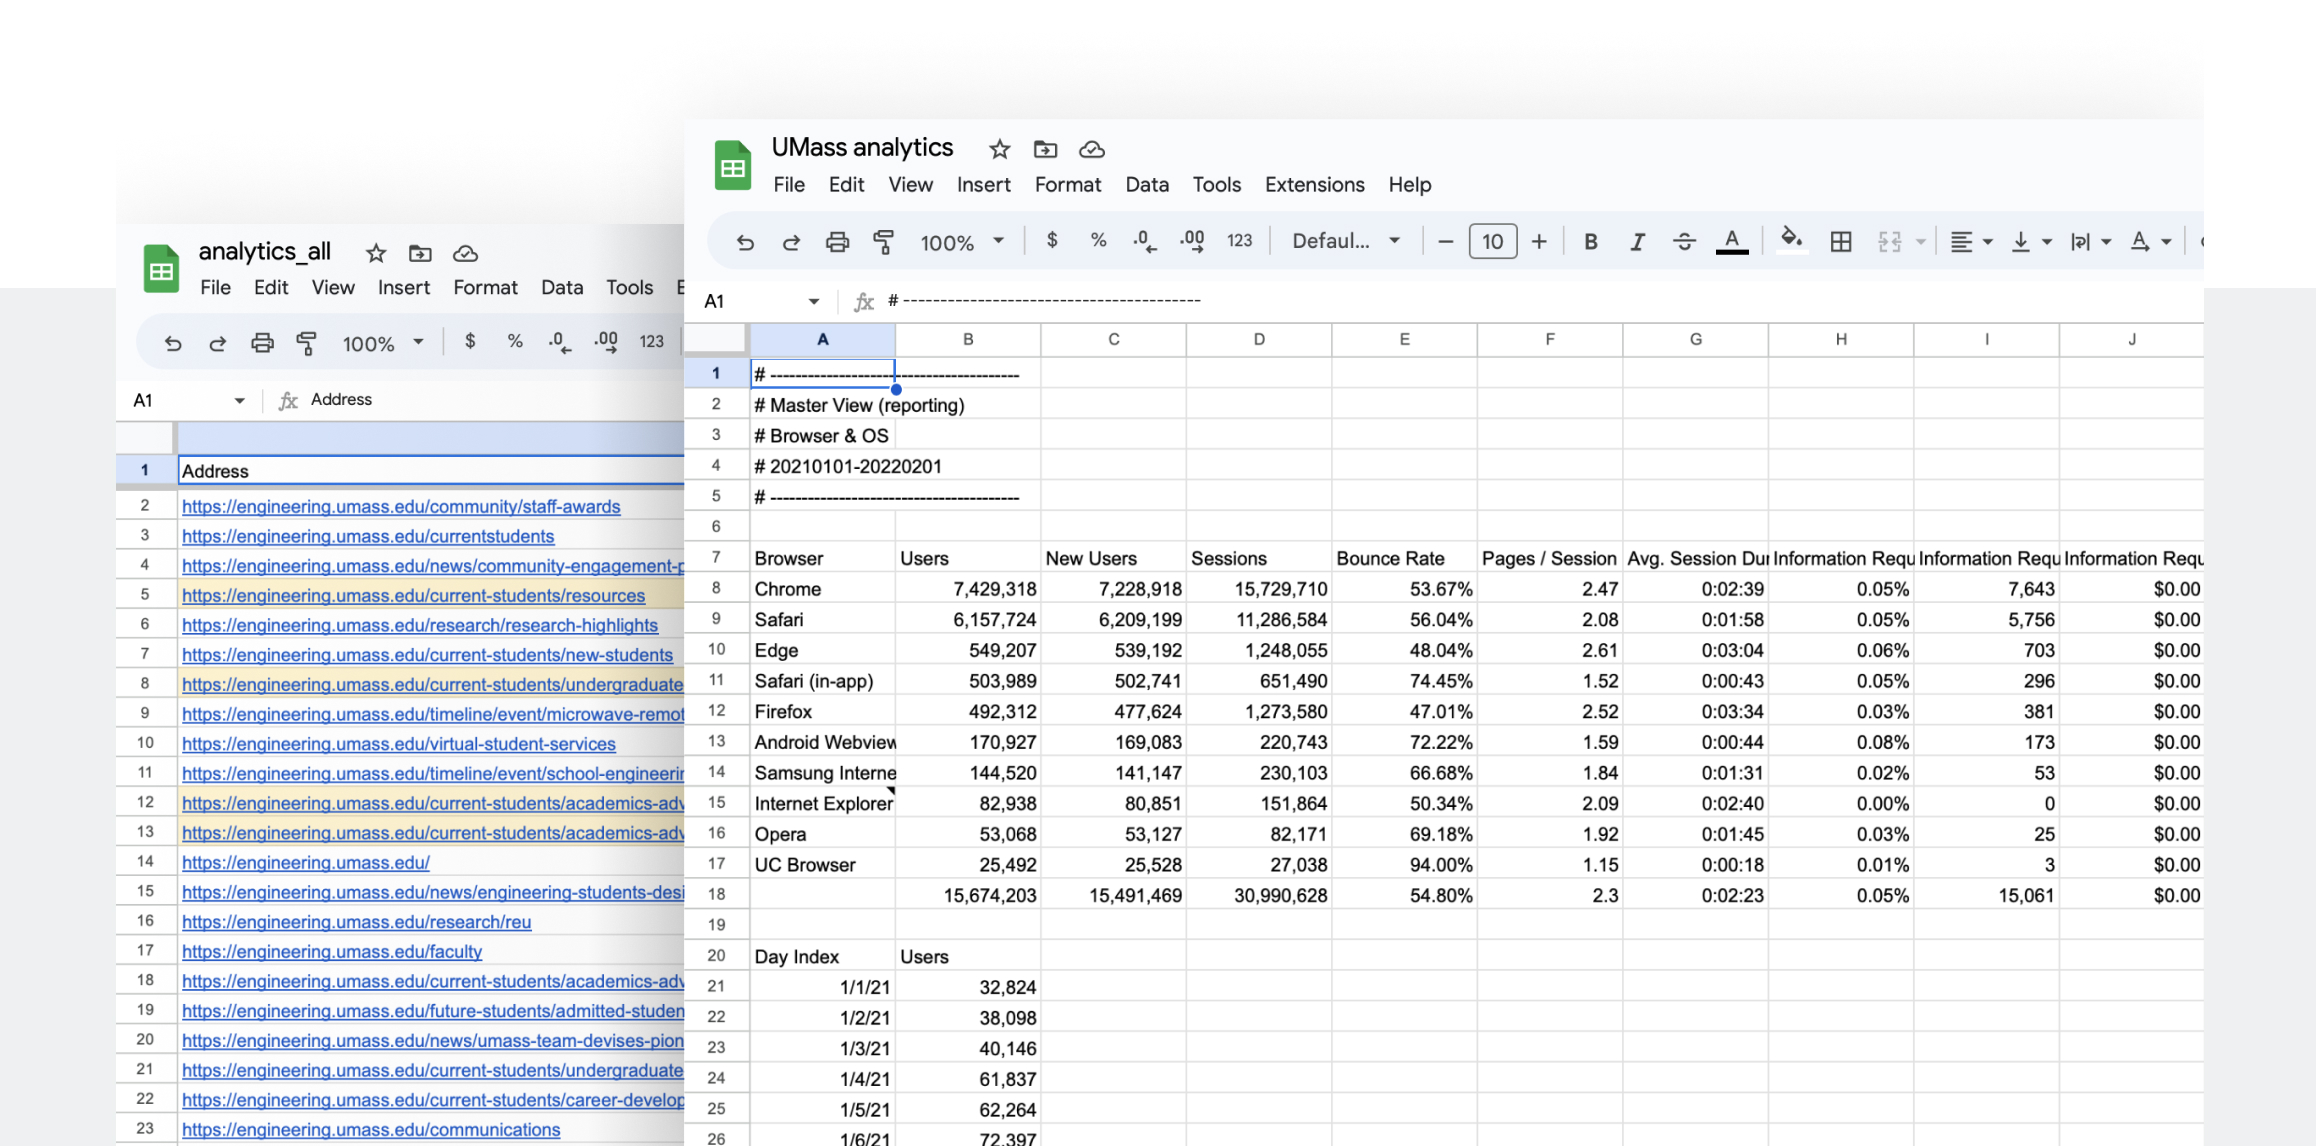Screen dimensions: 2316x1146
Task: Click the Text color swatch
Action: coord(1731,241)
